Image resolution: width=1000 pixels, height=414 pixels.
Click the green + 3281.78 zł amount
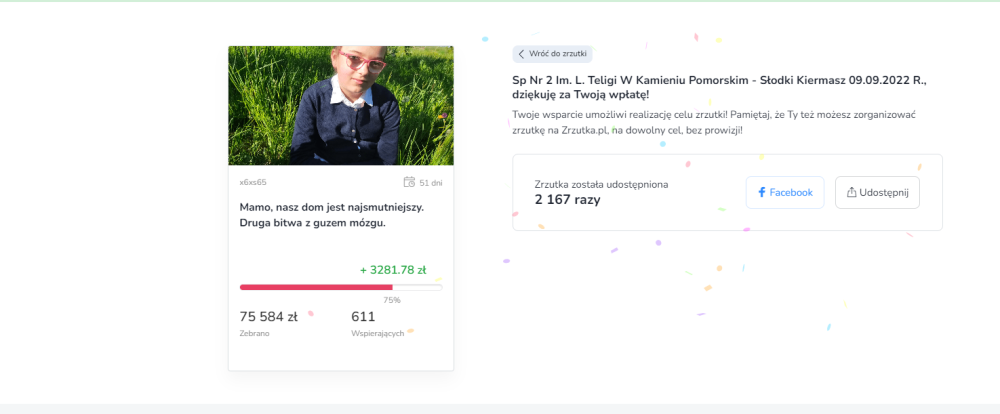(393, 270)
